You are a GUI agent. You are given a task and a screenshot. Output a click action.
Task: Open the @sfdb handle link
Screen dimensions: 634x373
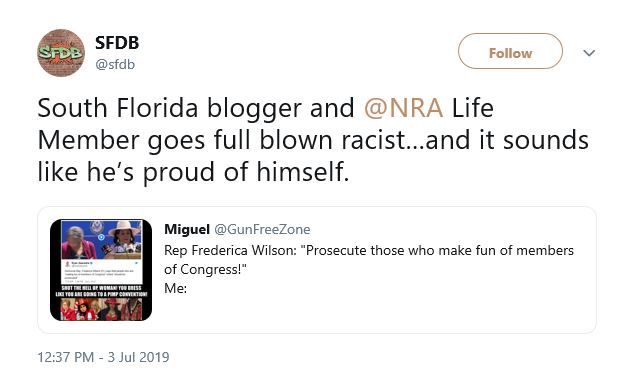tap(115, 64)
